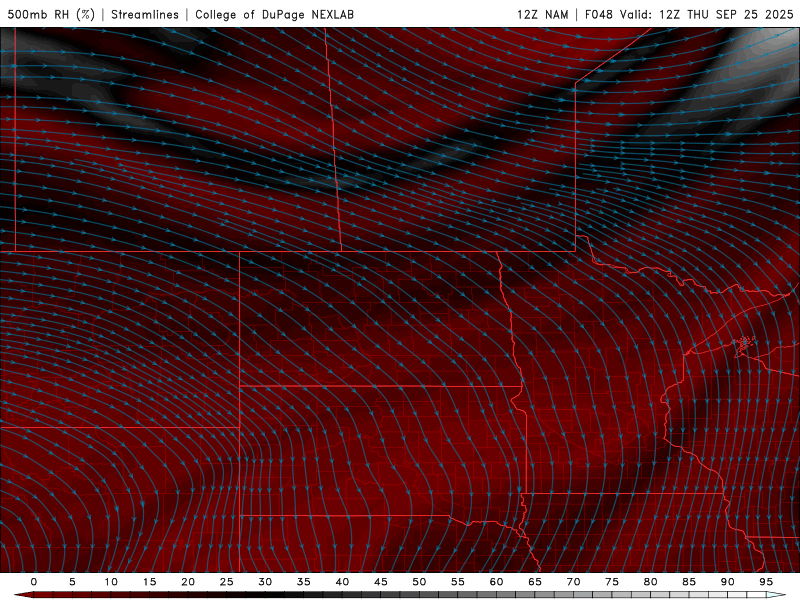The width and height of the screenshot is (800, 600).
Task: Click the colorbar label "20"
Action: 188,582
